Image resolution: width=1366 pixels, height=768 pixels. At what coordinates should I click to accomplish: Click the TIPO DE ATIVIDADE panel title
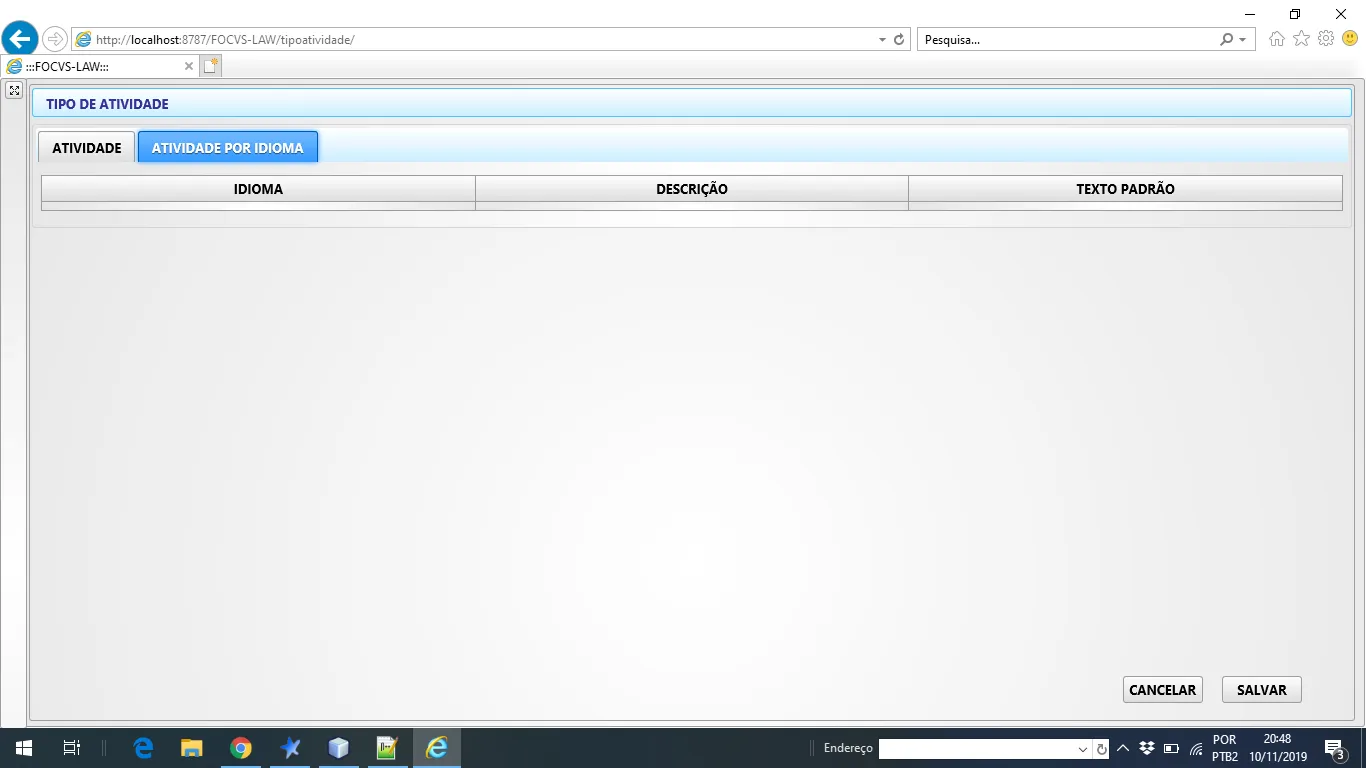107,104
